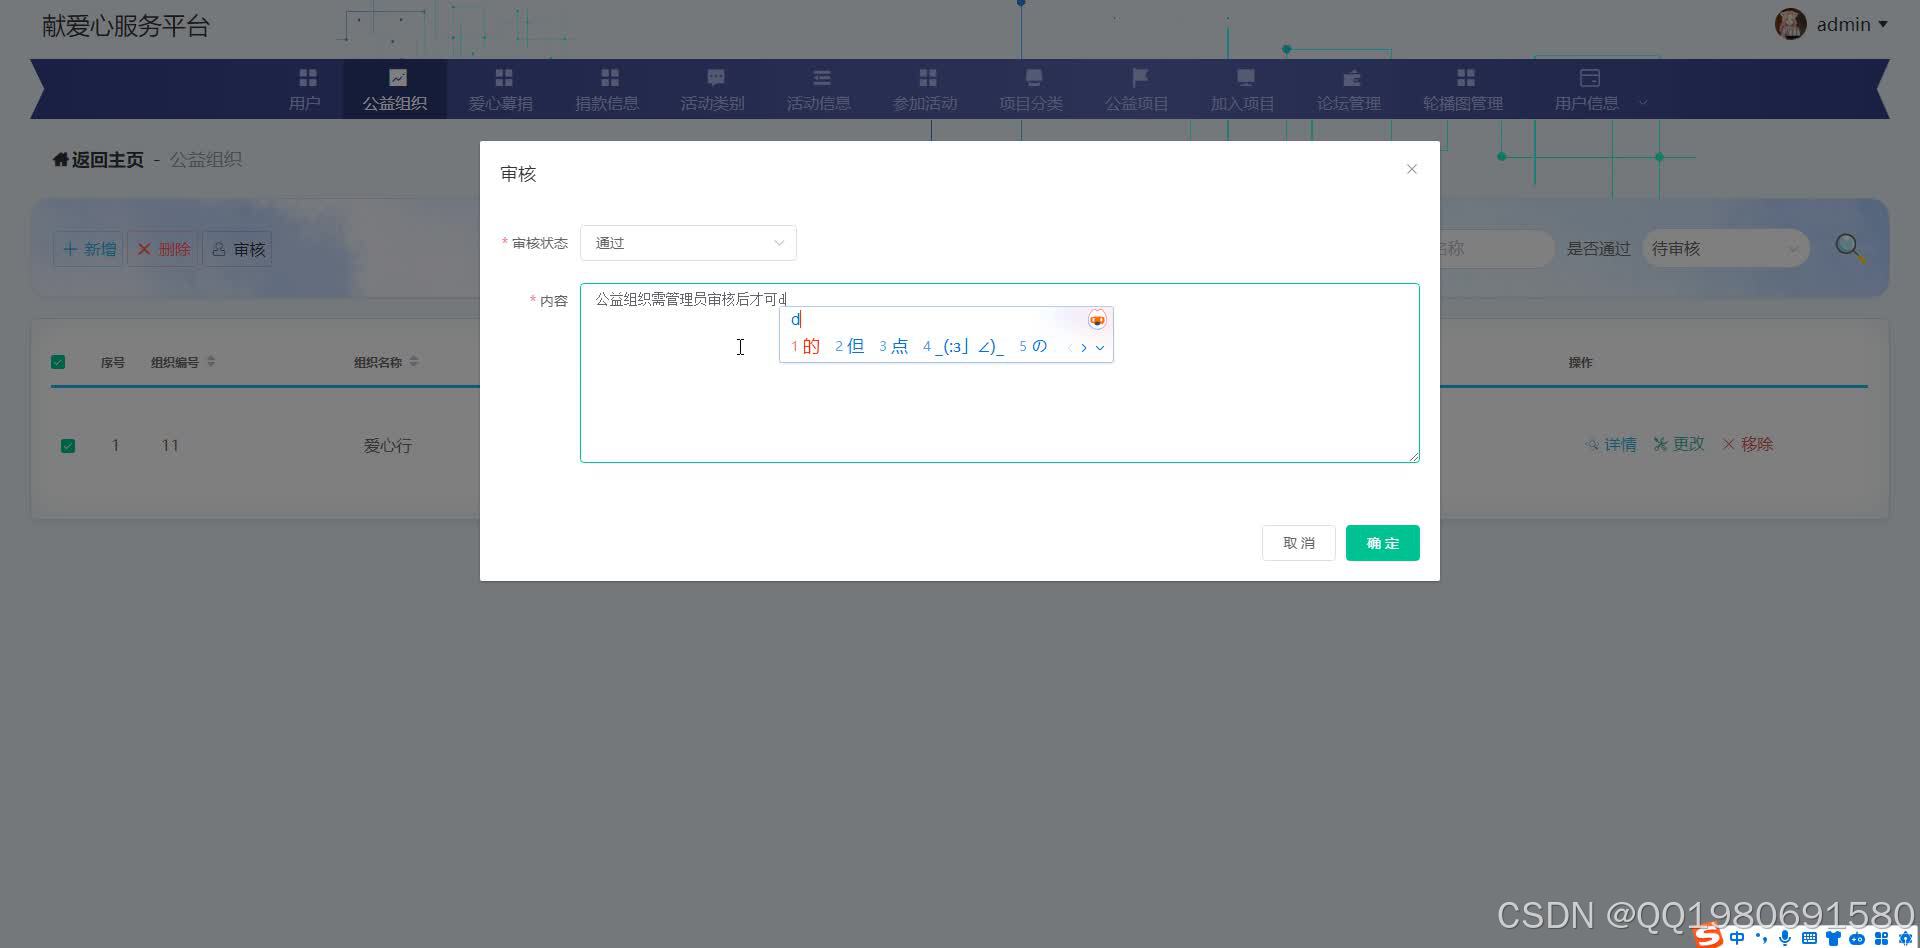Select the 公益项目 flag icon

coord(1139,77)
